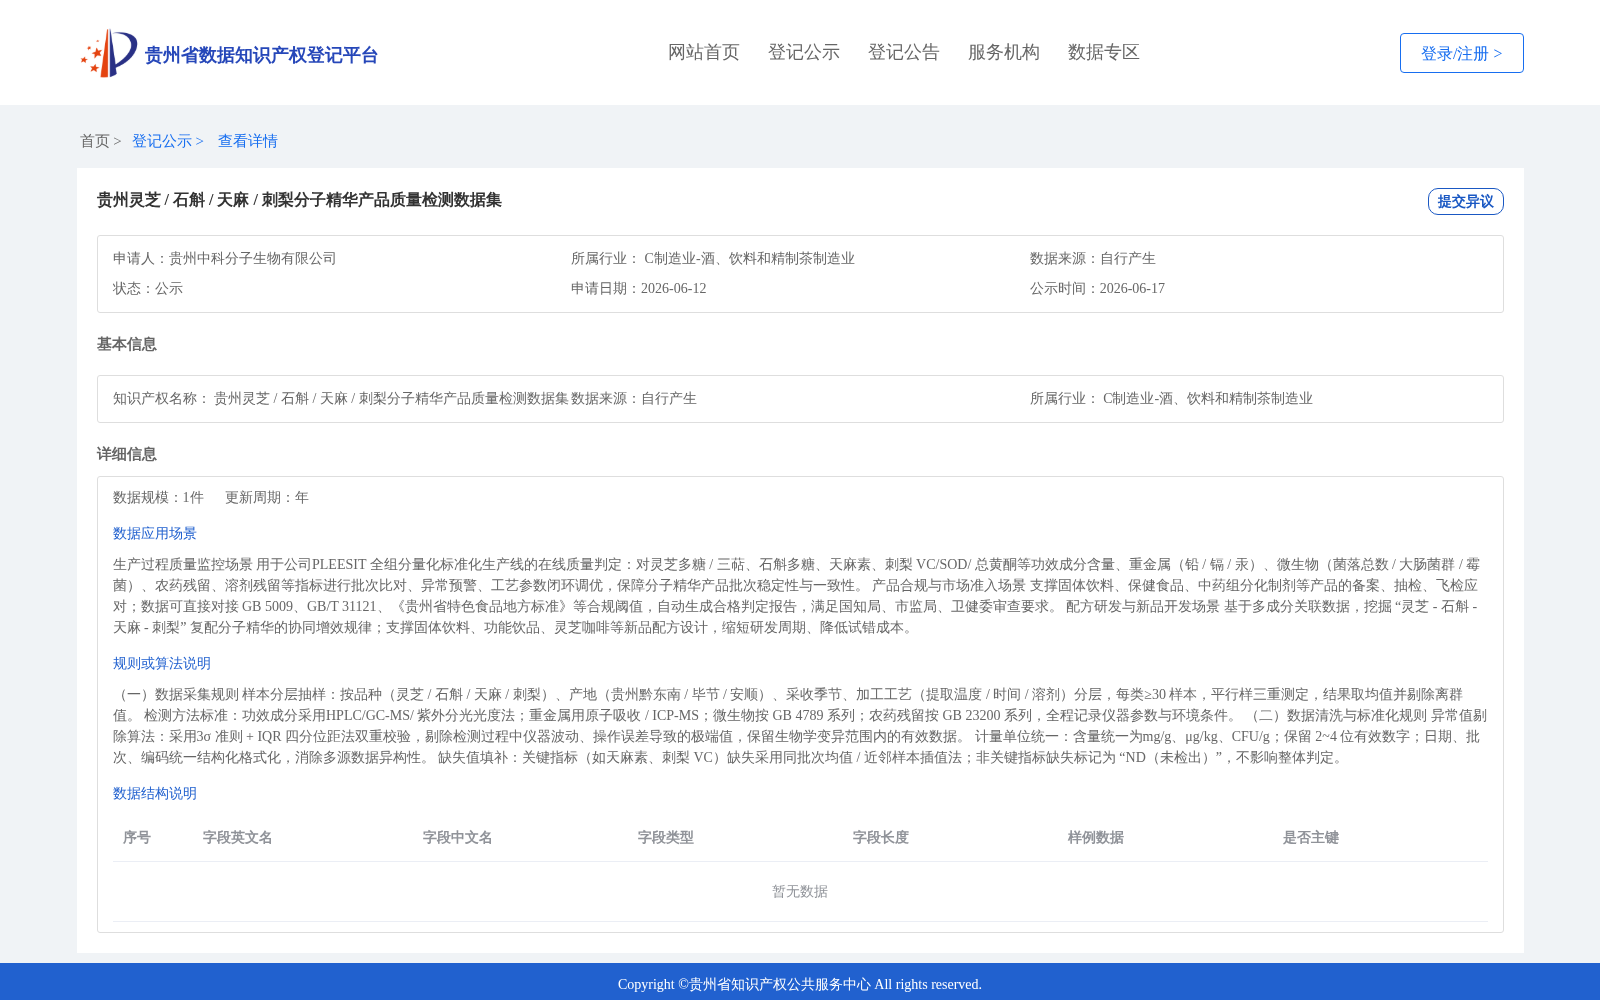Open the 贵州省数据知识产权登记平台 site title
The height and width of the screenshot is (1000, 1600).
[261, 55]
